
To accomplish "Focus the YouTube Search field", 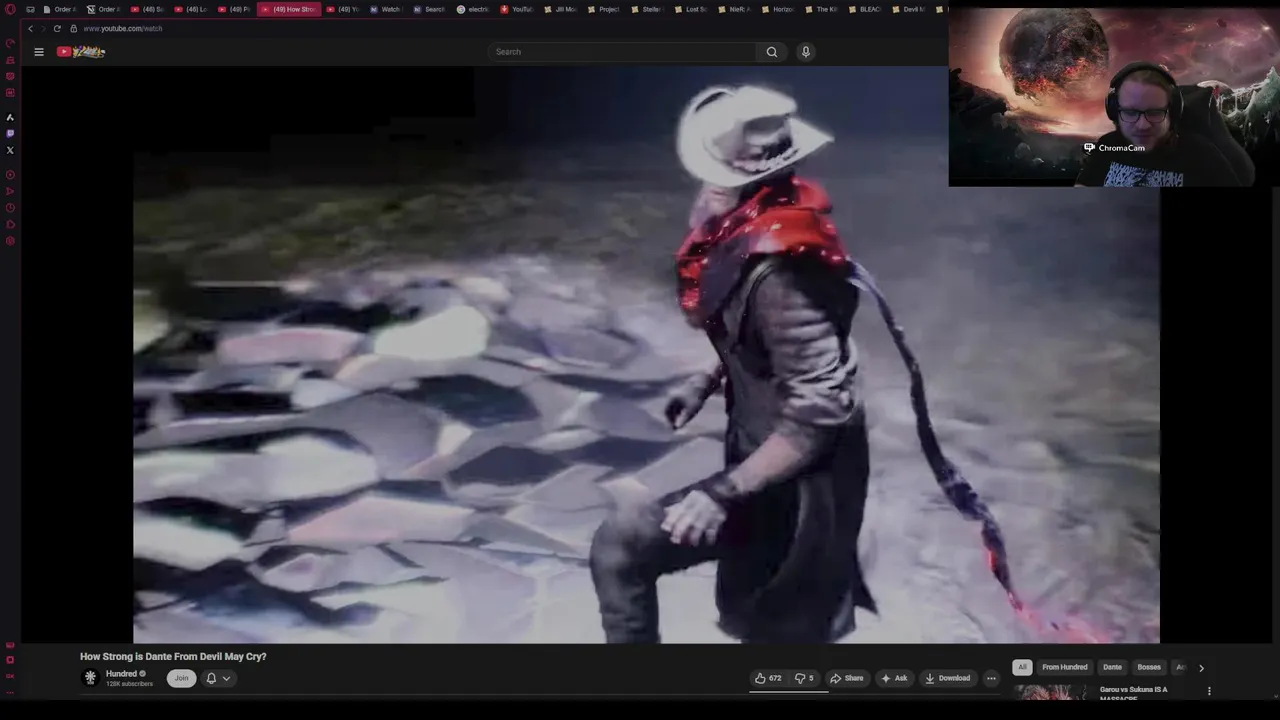I will tap(623, 52).
